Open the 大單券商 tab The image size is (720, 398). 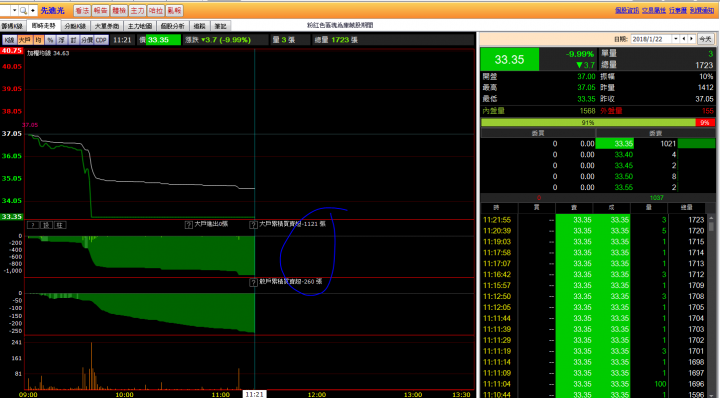pos(107,26)
